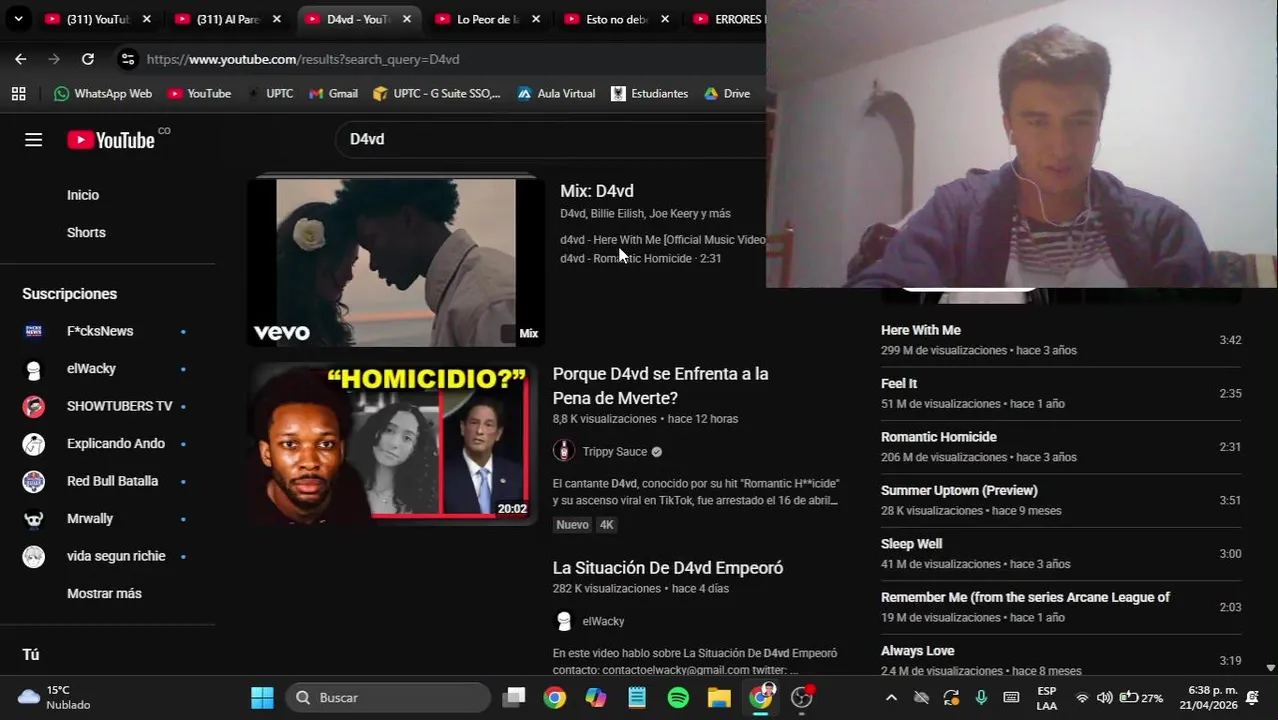Select the 'D4vd - YouTube' tab
Screen dimensions: 1278x720
tap(357, 19)
